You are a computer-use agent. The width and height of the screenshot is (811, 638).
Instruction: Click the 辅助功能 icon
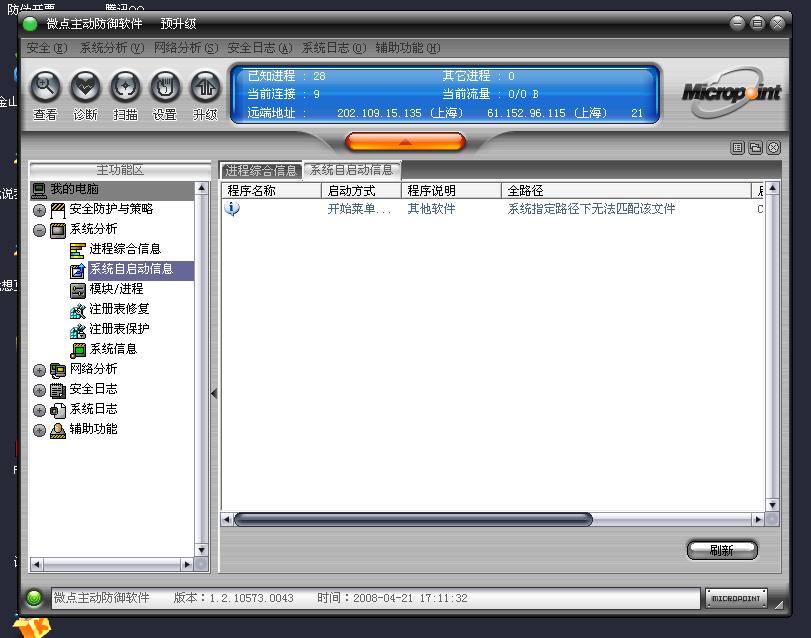coord(57,430)
